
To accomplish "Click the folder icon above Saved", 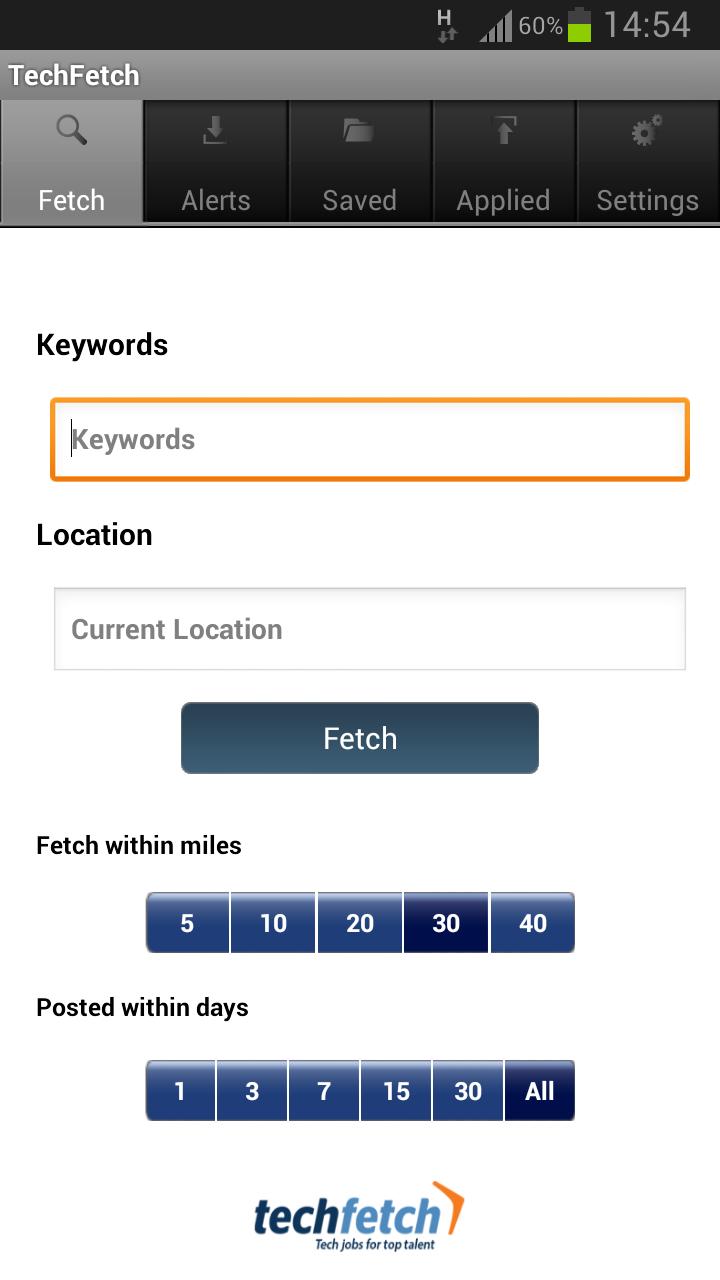I will coord(360,129).
